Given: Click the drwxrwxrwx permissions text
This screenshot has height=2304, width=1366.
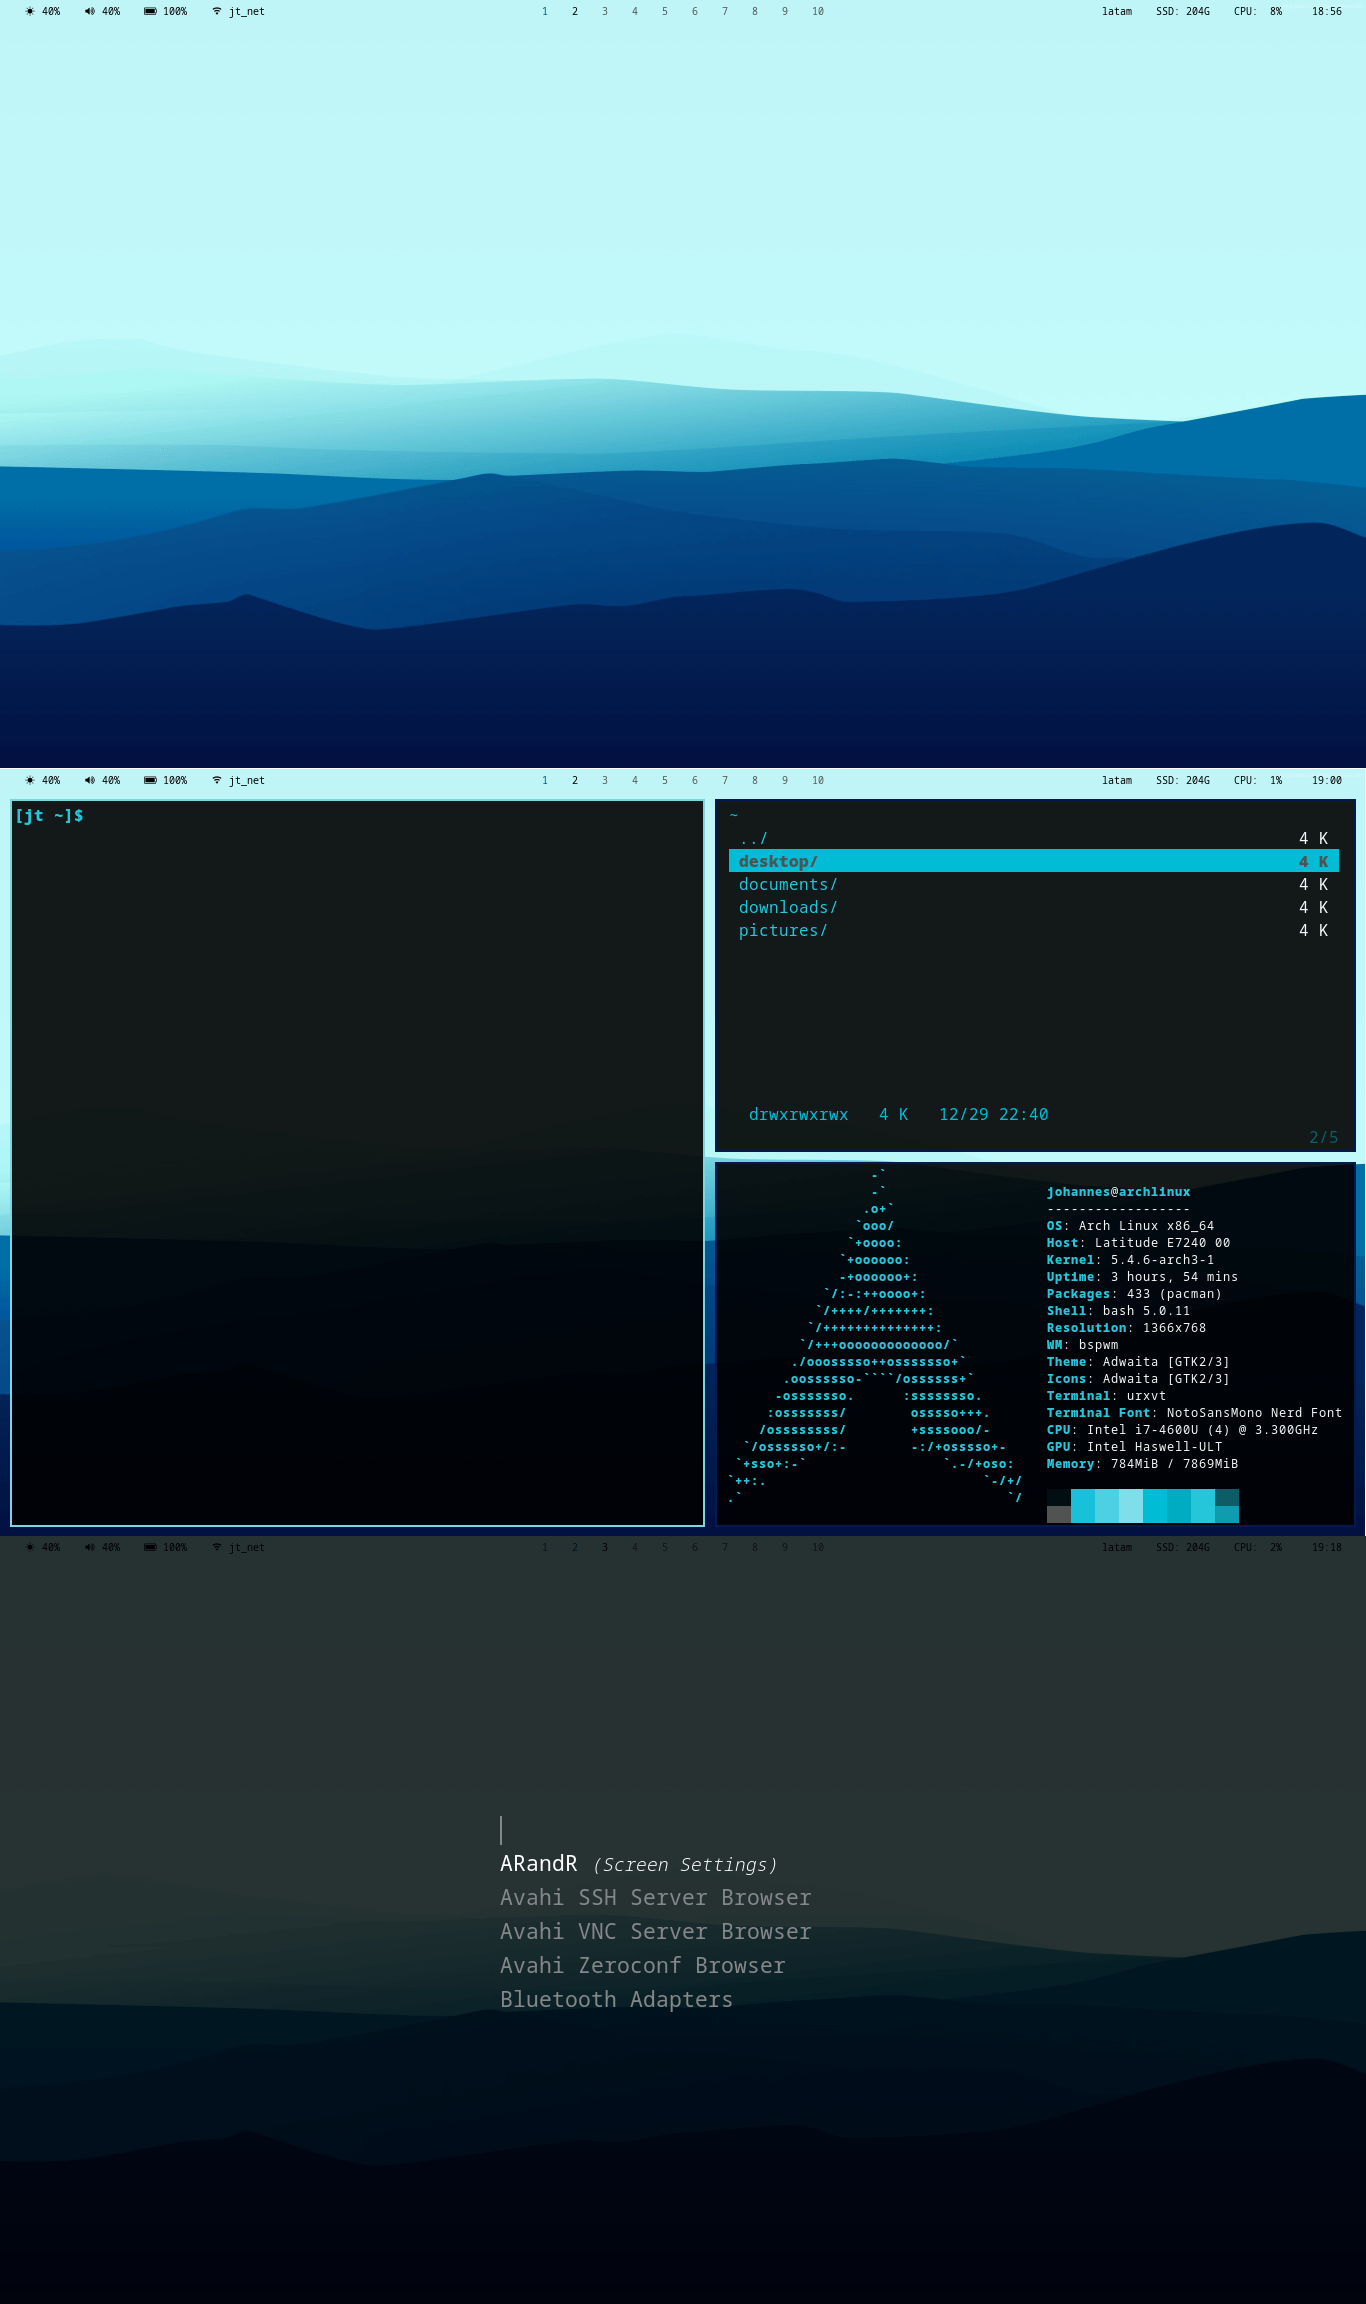Looking at the screenshot, I should click(799, 1114).
